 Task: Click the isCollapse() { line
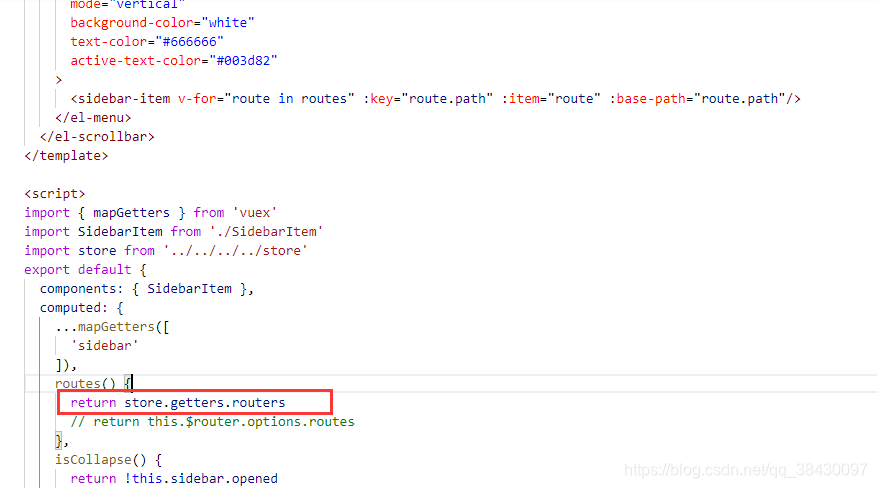109,460
